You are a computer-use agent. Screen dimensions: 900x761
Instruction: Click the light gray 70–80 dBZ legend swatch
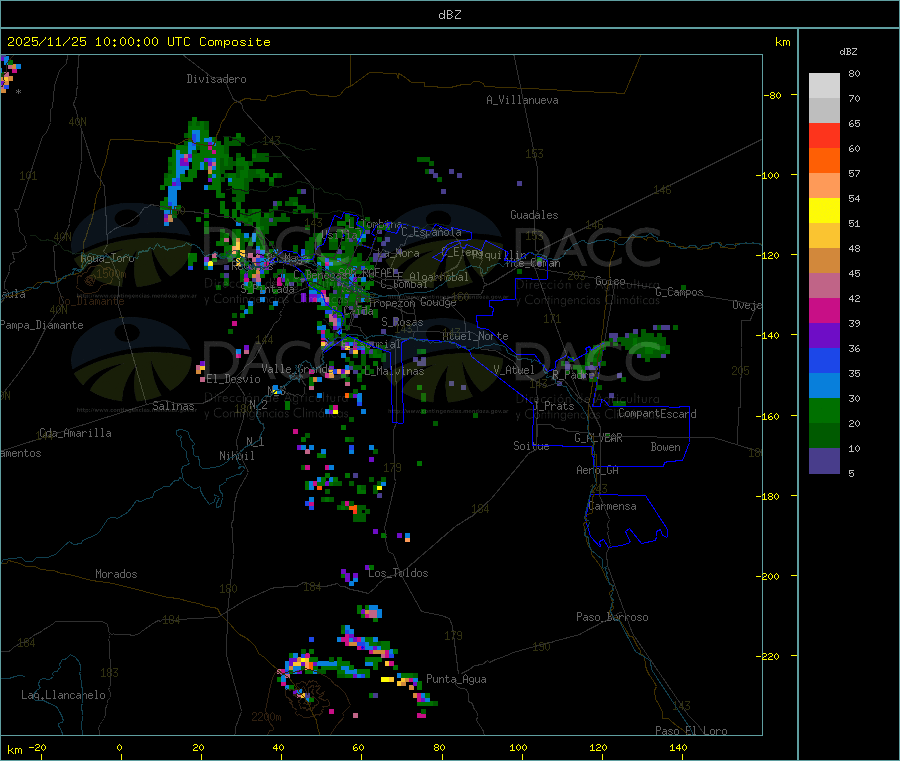[x=824, y=86]
